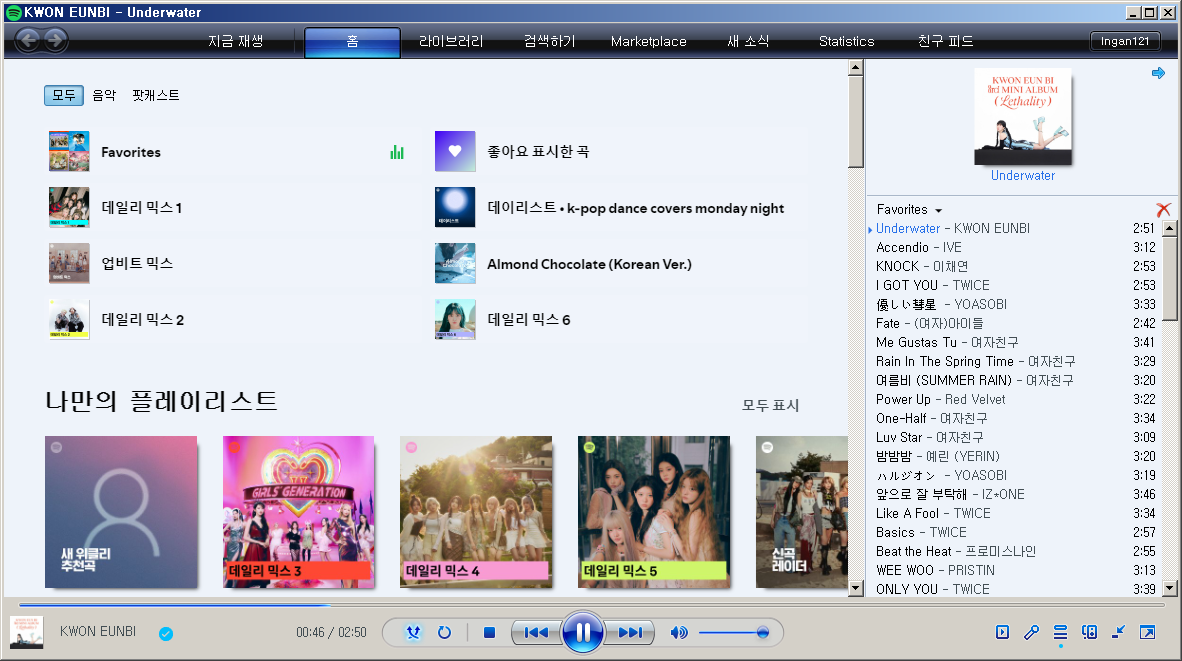The height and width of the screenshot is (661, 1182).
Task: Open the 라이브러리 tab
Action: (x=451, y=41)
